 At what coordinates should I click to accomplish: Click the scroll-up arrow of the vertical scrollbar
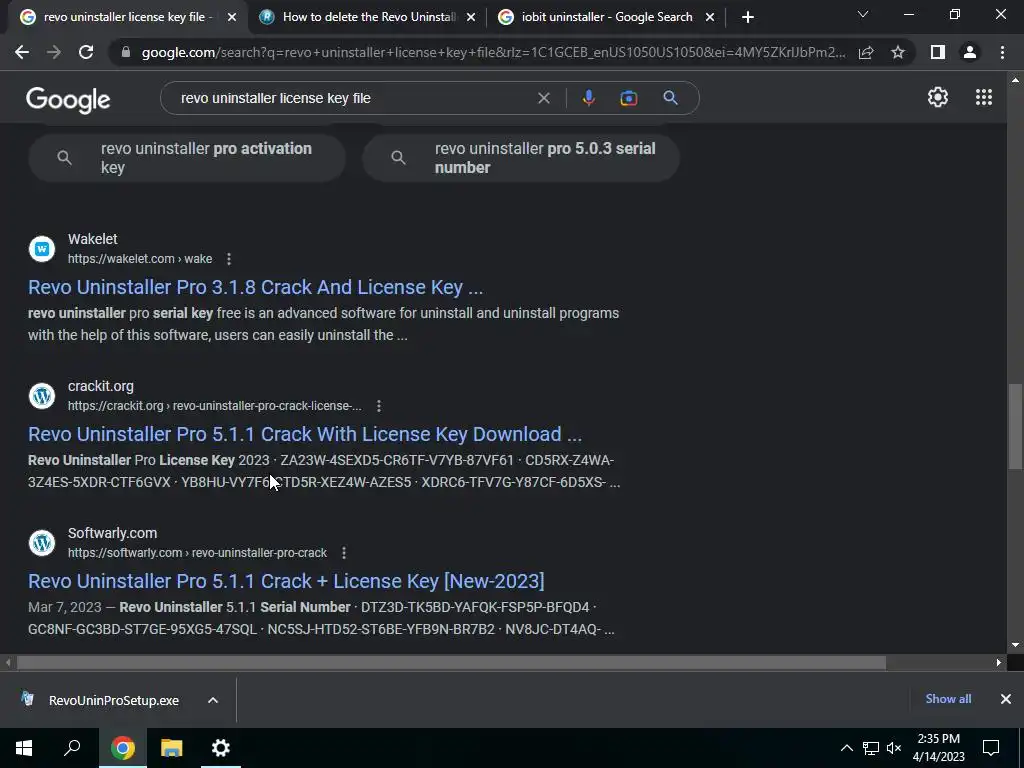click(x=1015, y=80)
